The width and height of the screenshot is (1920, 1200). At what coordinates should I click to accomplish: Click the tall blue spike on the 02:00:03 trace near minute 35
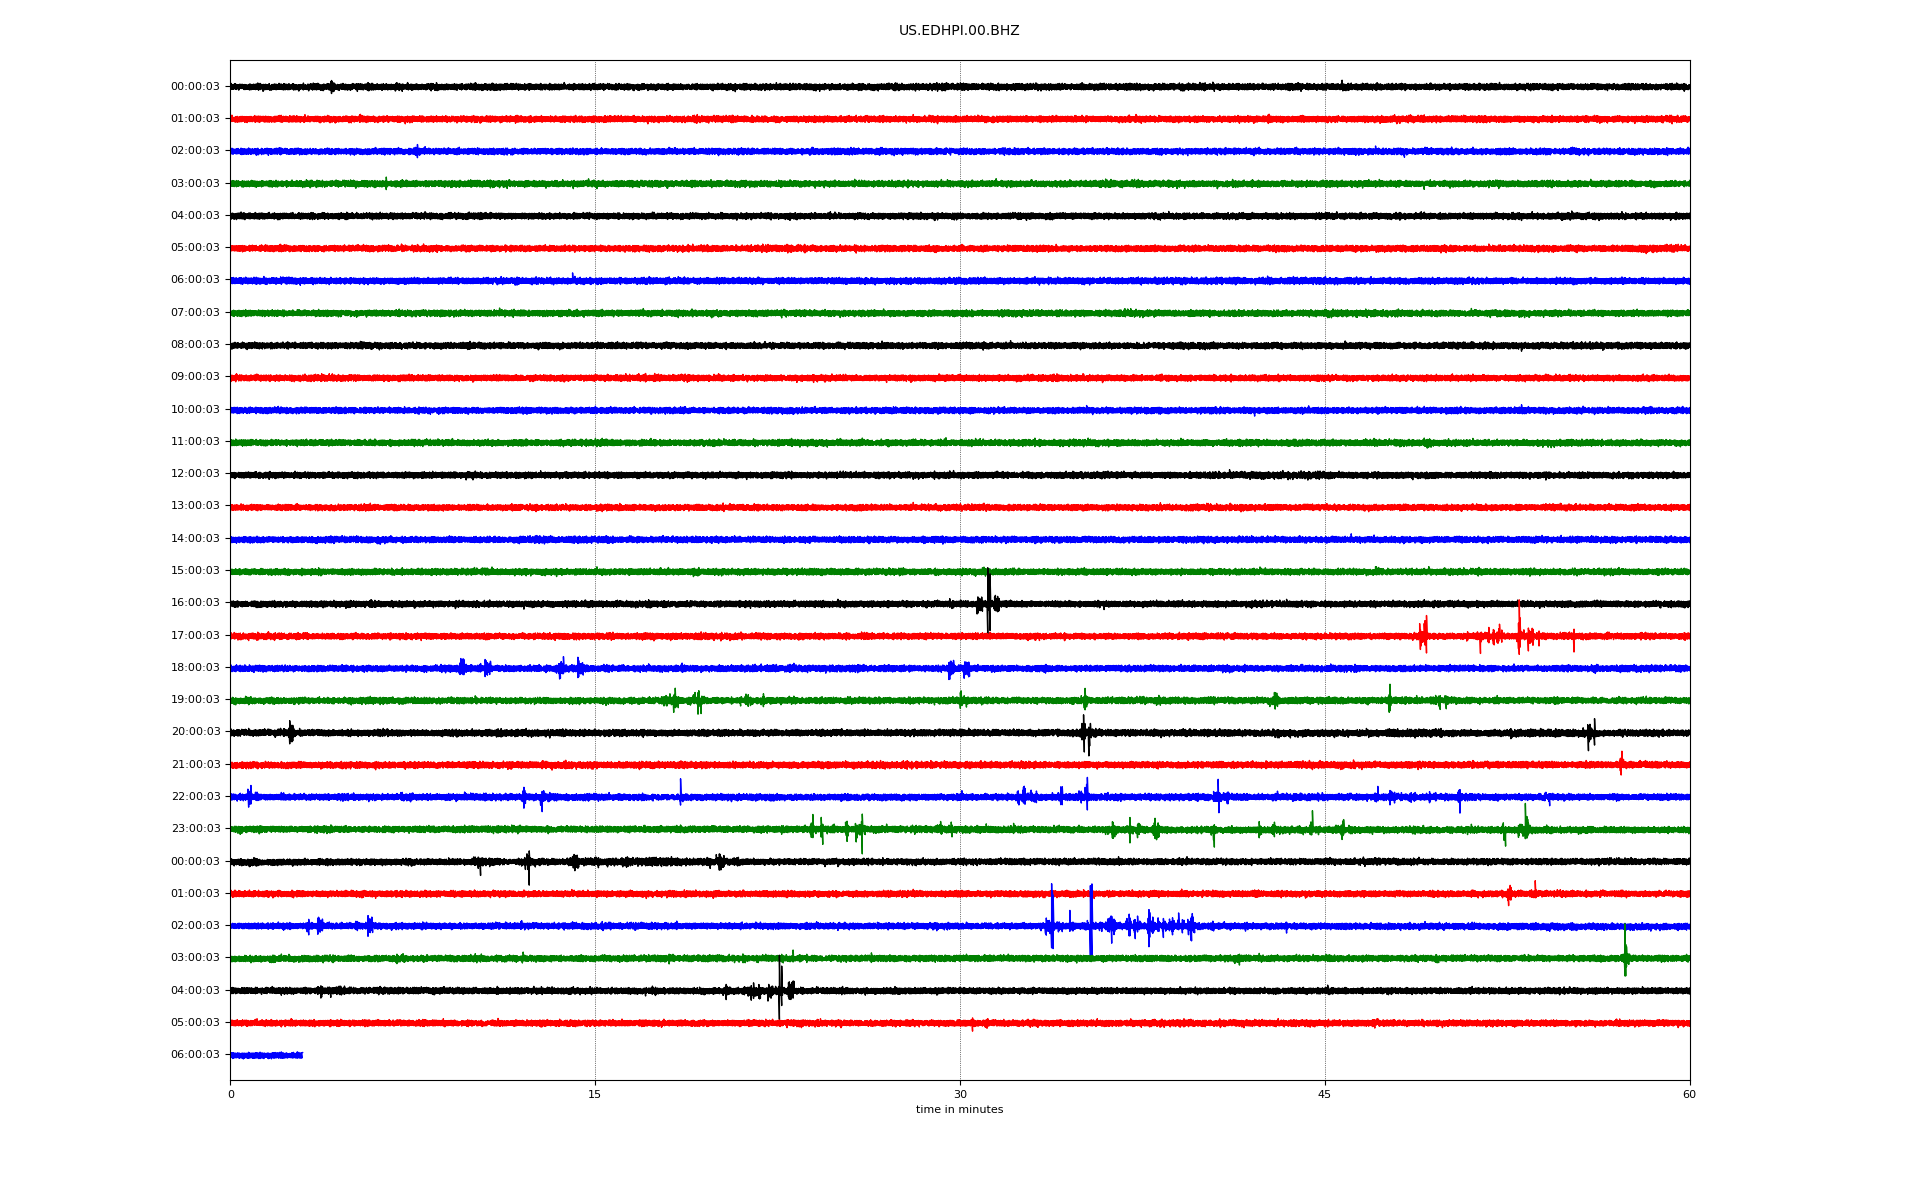tap(1091, 920)
